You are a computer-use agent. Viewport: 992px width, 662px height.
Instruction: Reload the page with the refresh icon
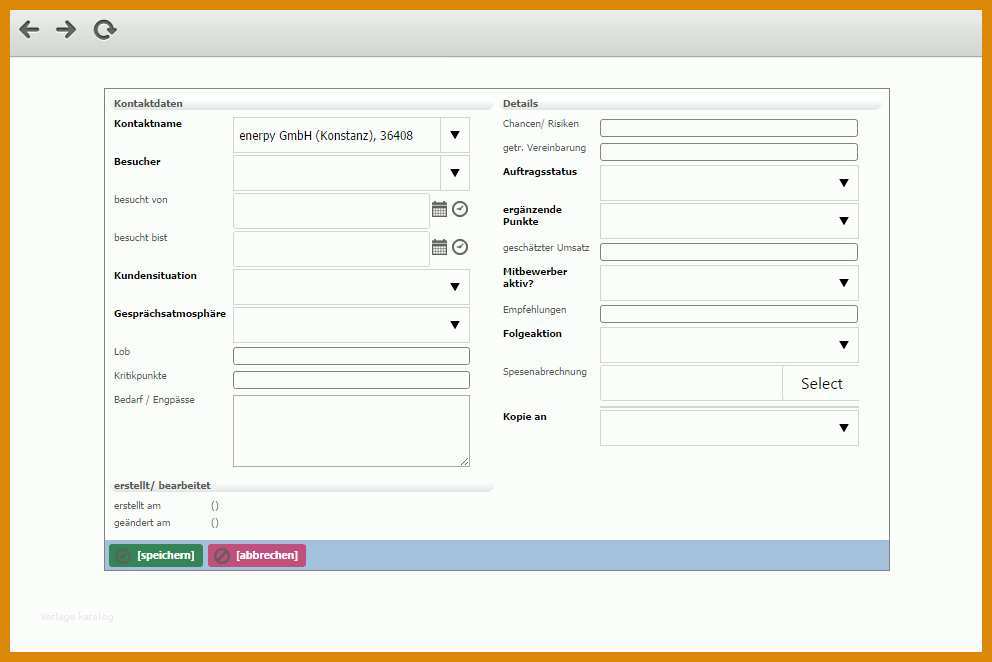click(105, 29)
